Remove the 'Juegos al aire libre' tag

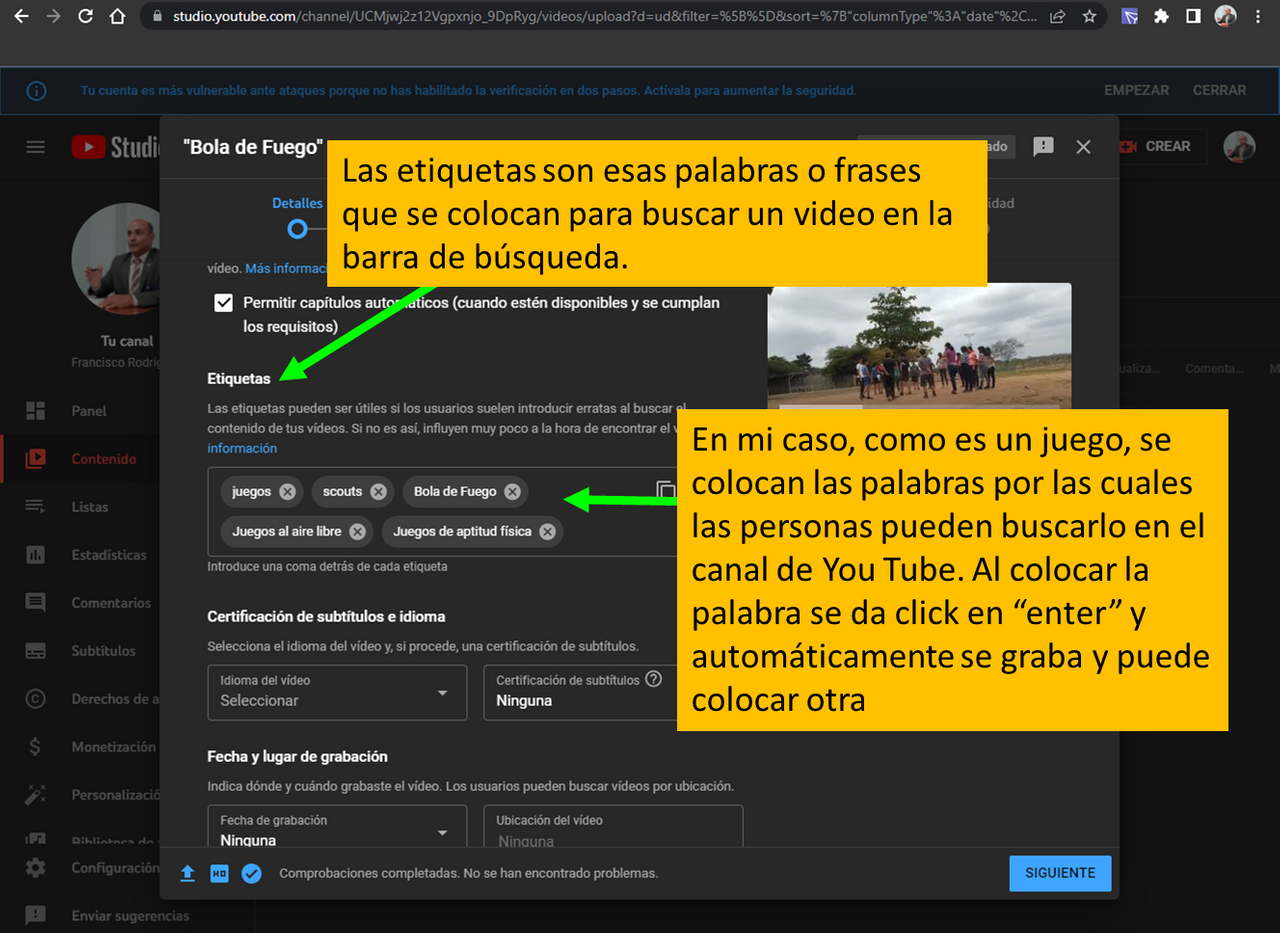pyautogui.click(x=357, y=531)
